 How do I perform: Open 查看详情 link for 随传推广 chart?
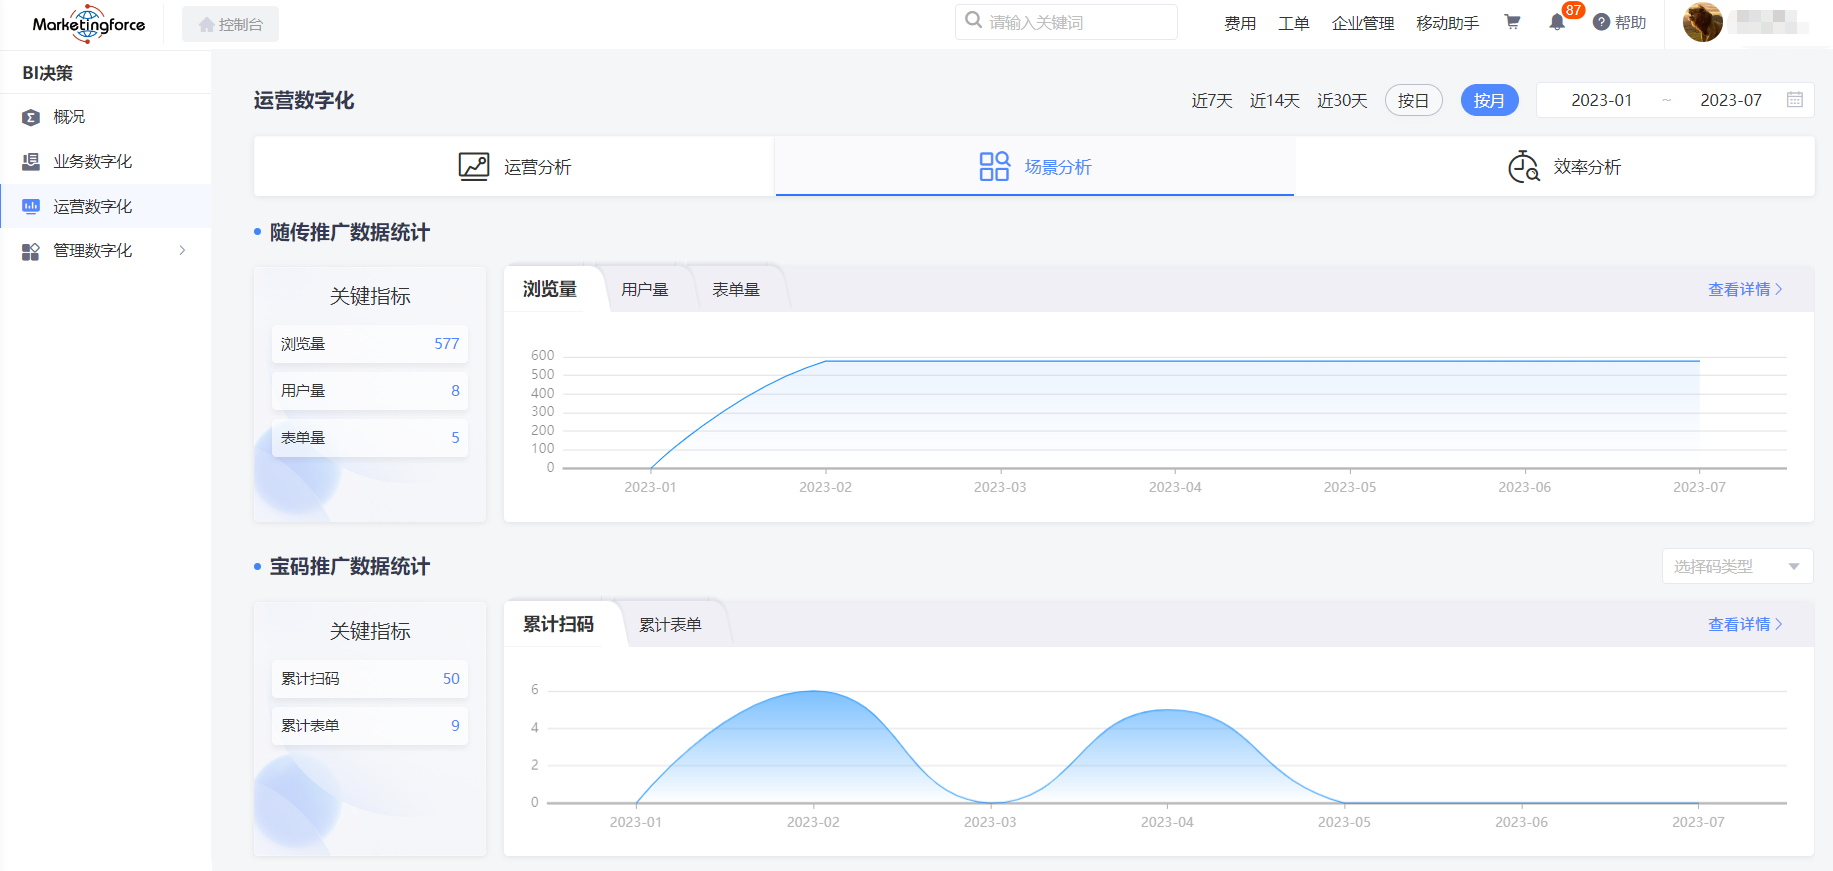point(1744,289)
